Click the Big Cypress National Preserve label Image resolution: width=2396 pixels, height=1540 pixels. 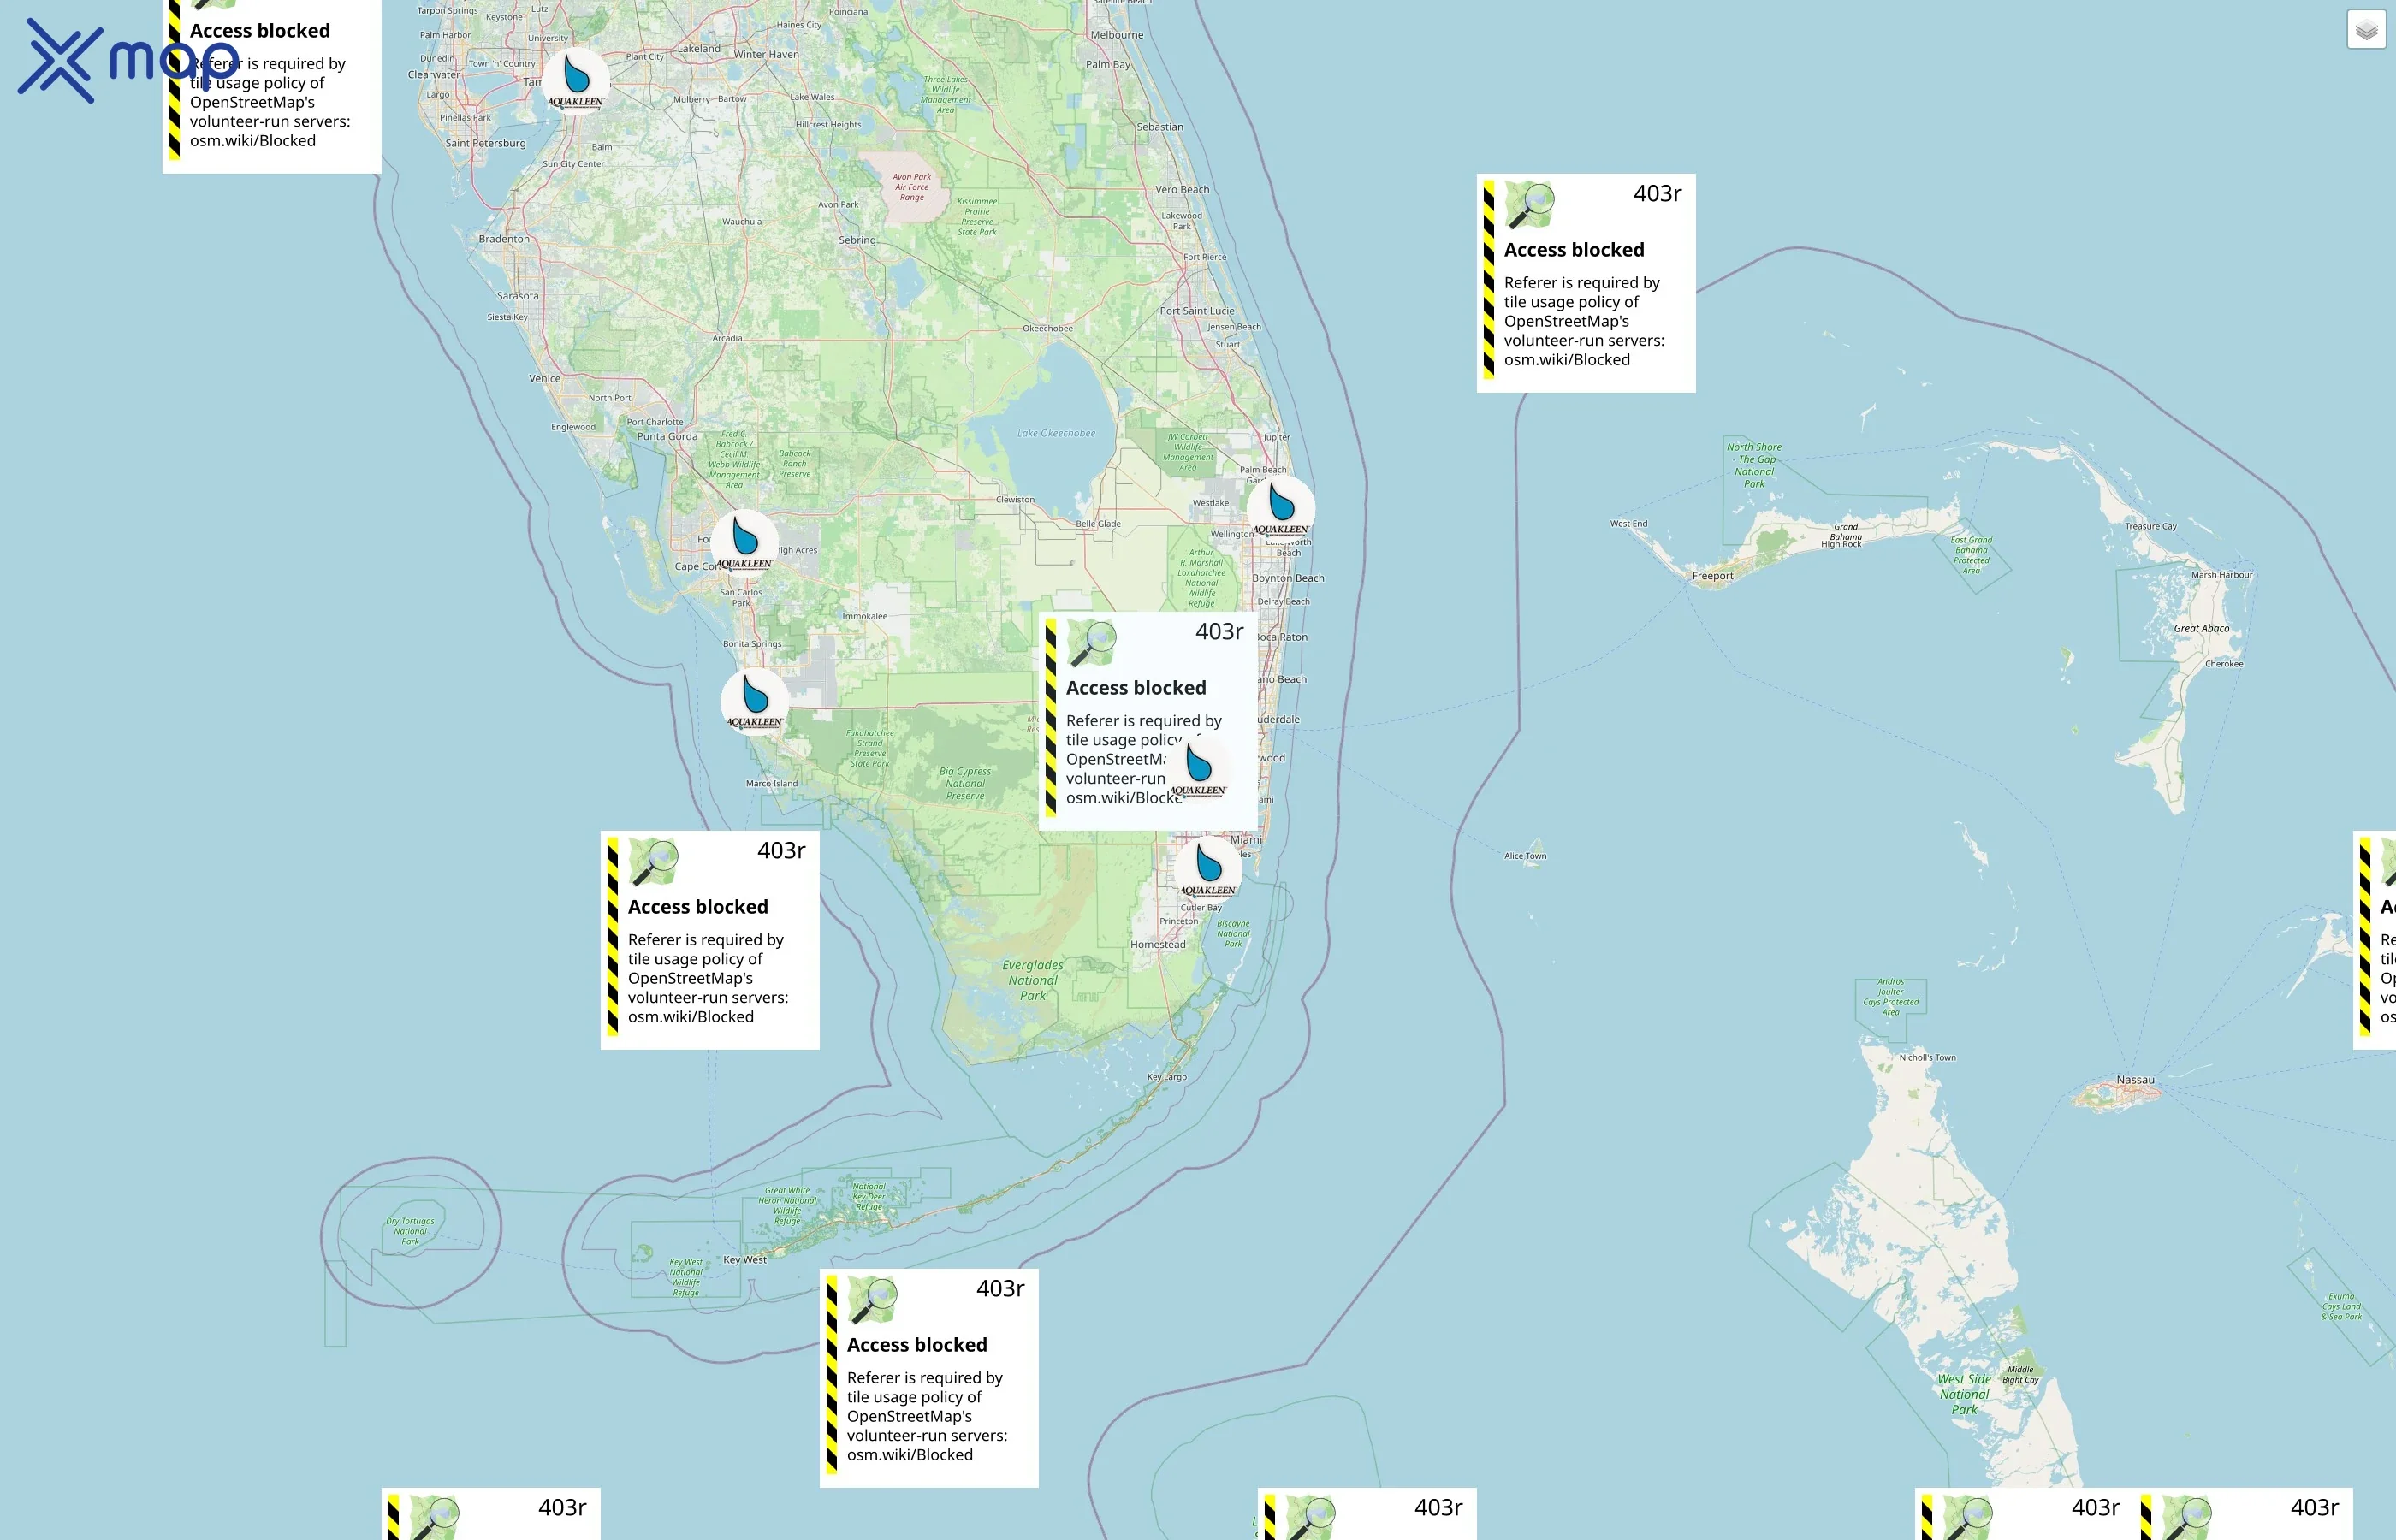click(965, 784)
